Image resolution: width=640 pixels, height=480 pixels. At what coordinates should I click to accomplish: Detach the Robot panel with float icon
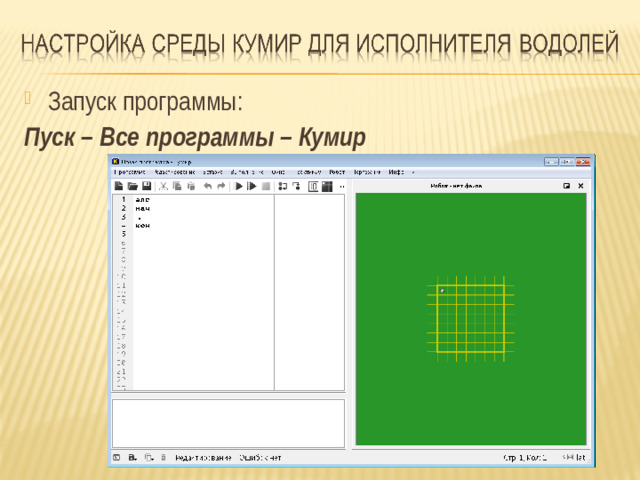567,186
